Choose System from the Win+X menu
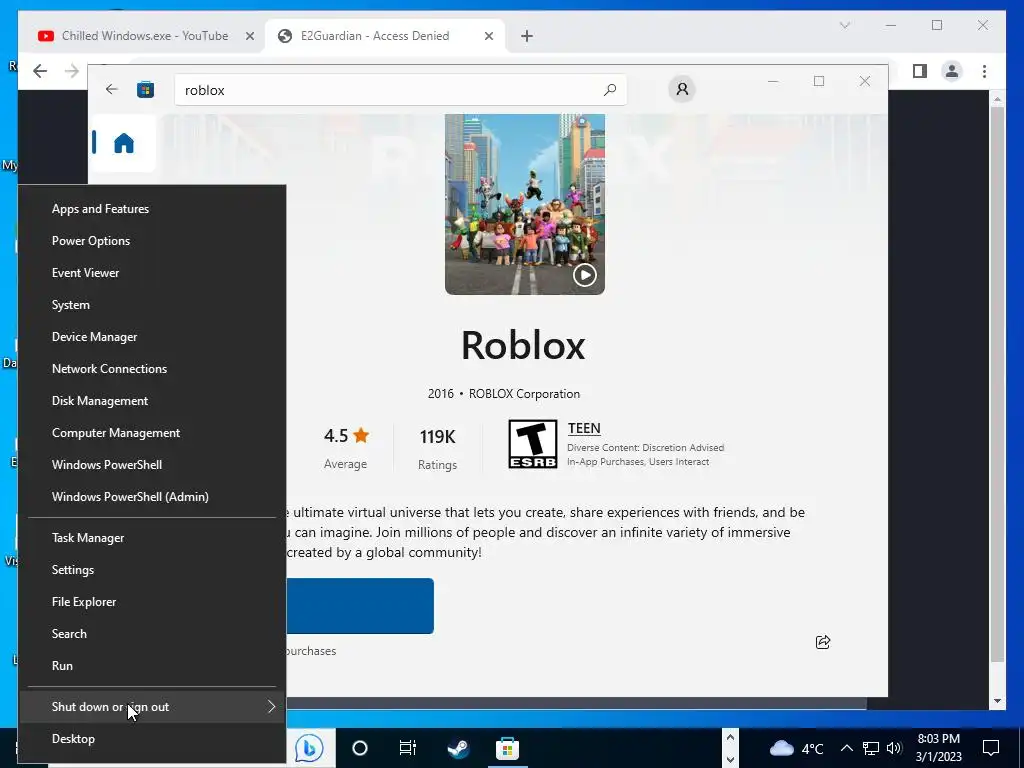1024x768 pixels. click(152, 305)
